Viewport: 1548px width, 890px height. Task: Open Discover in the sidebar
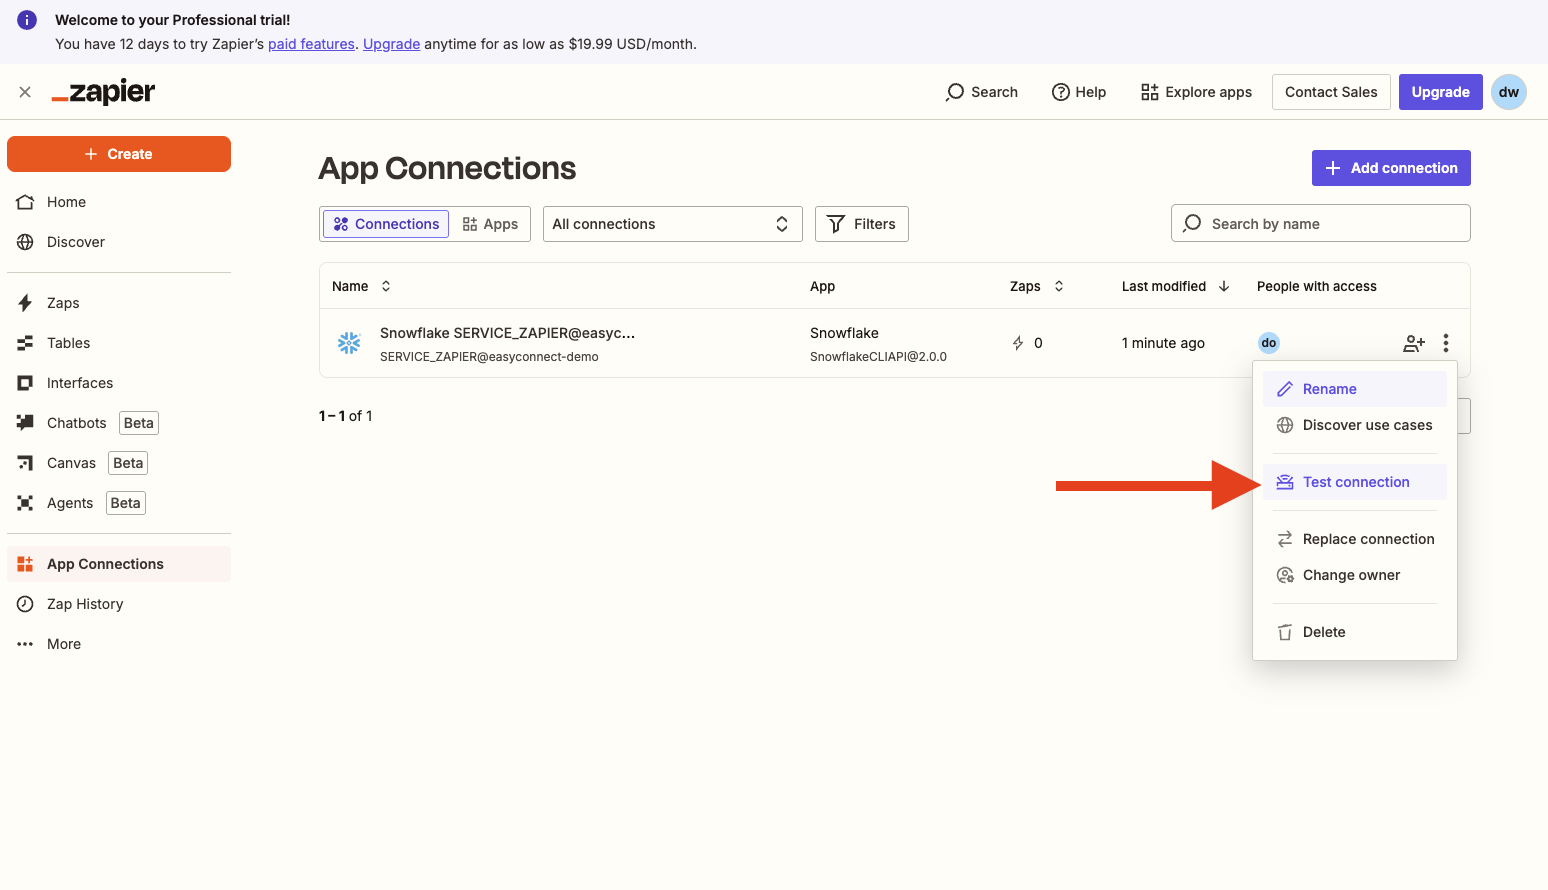pos(119,242)
